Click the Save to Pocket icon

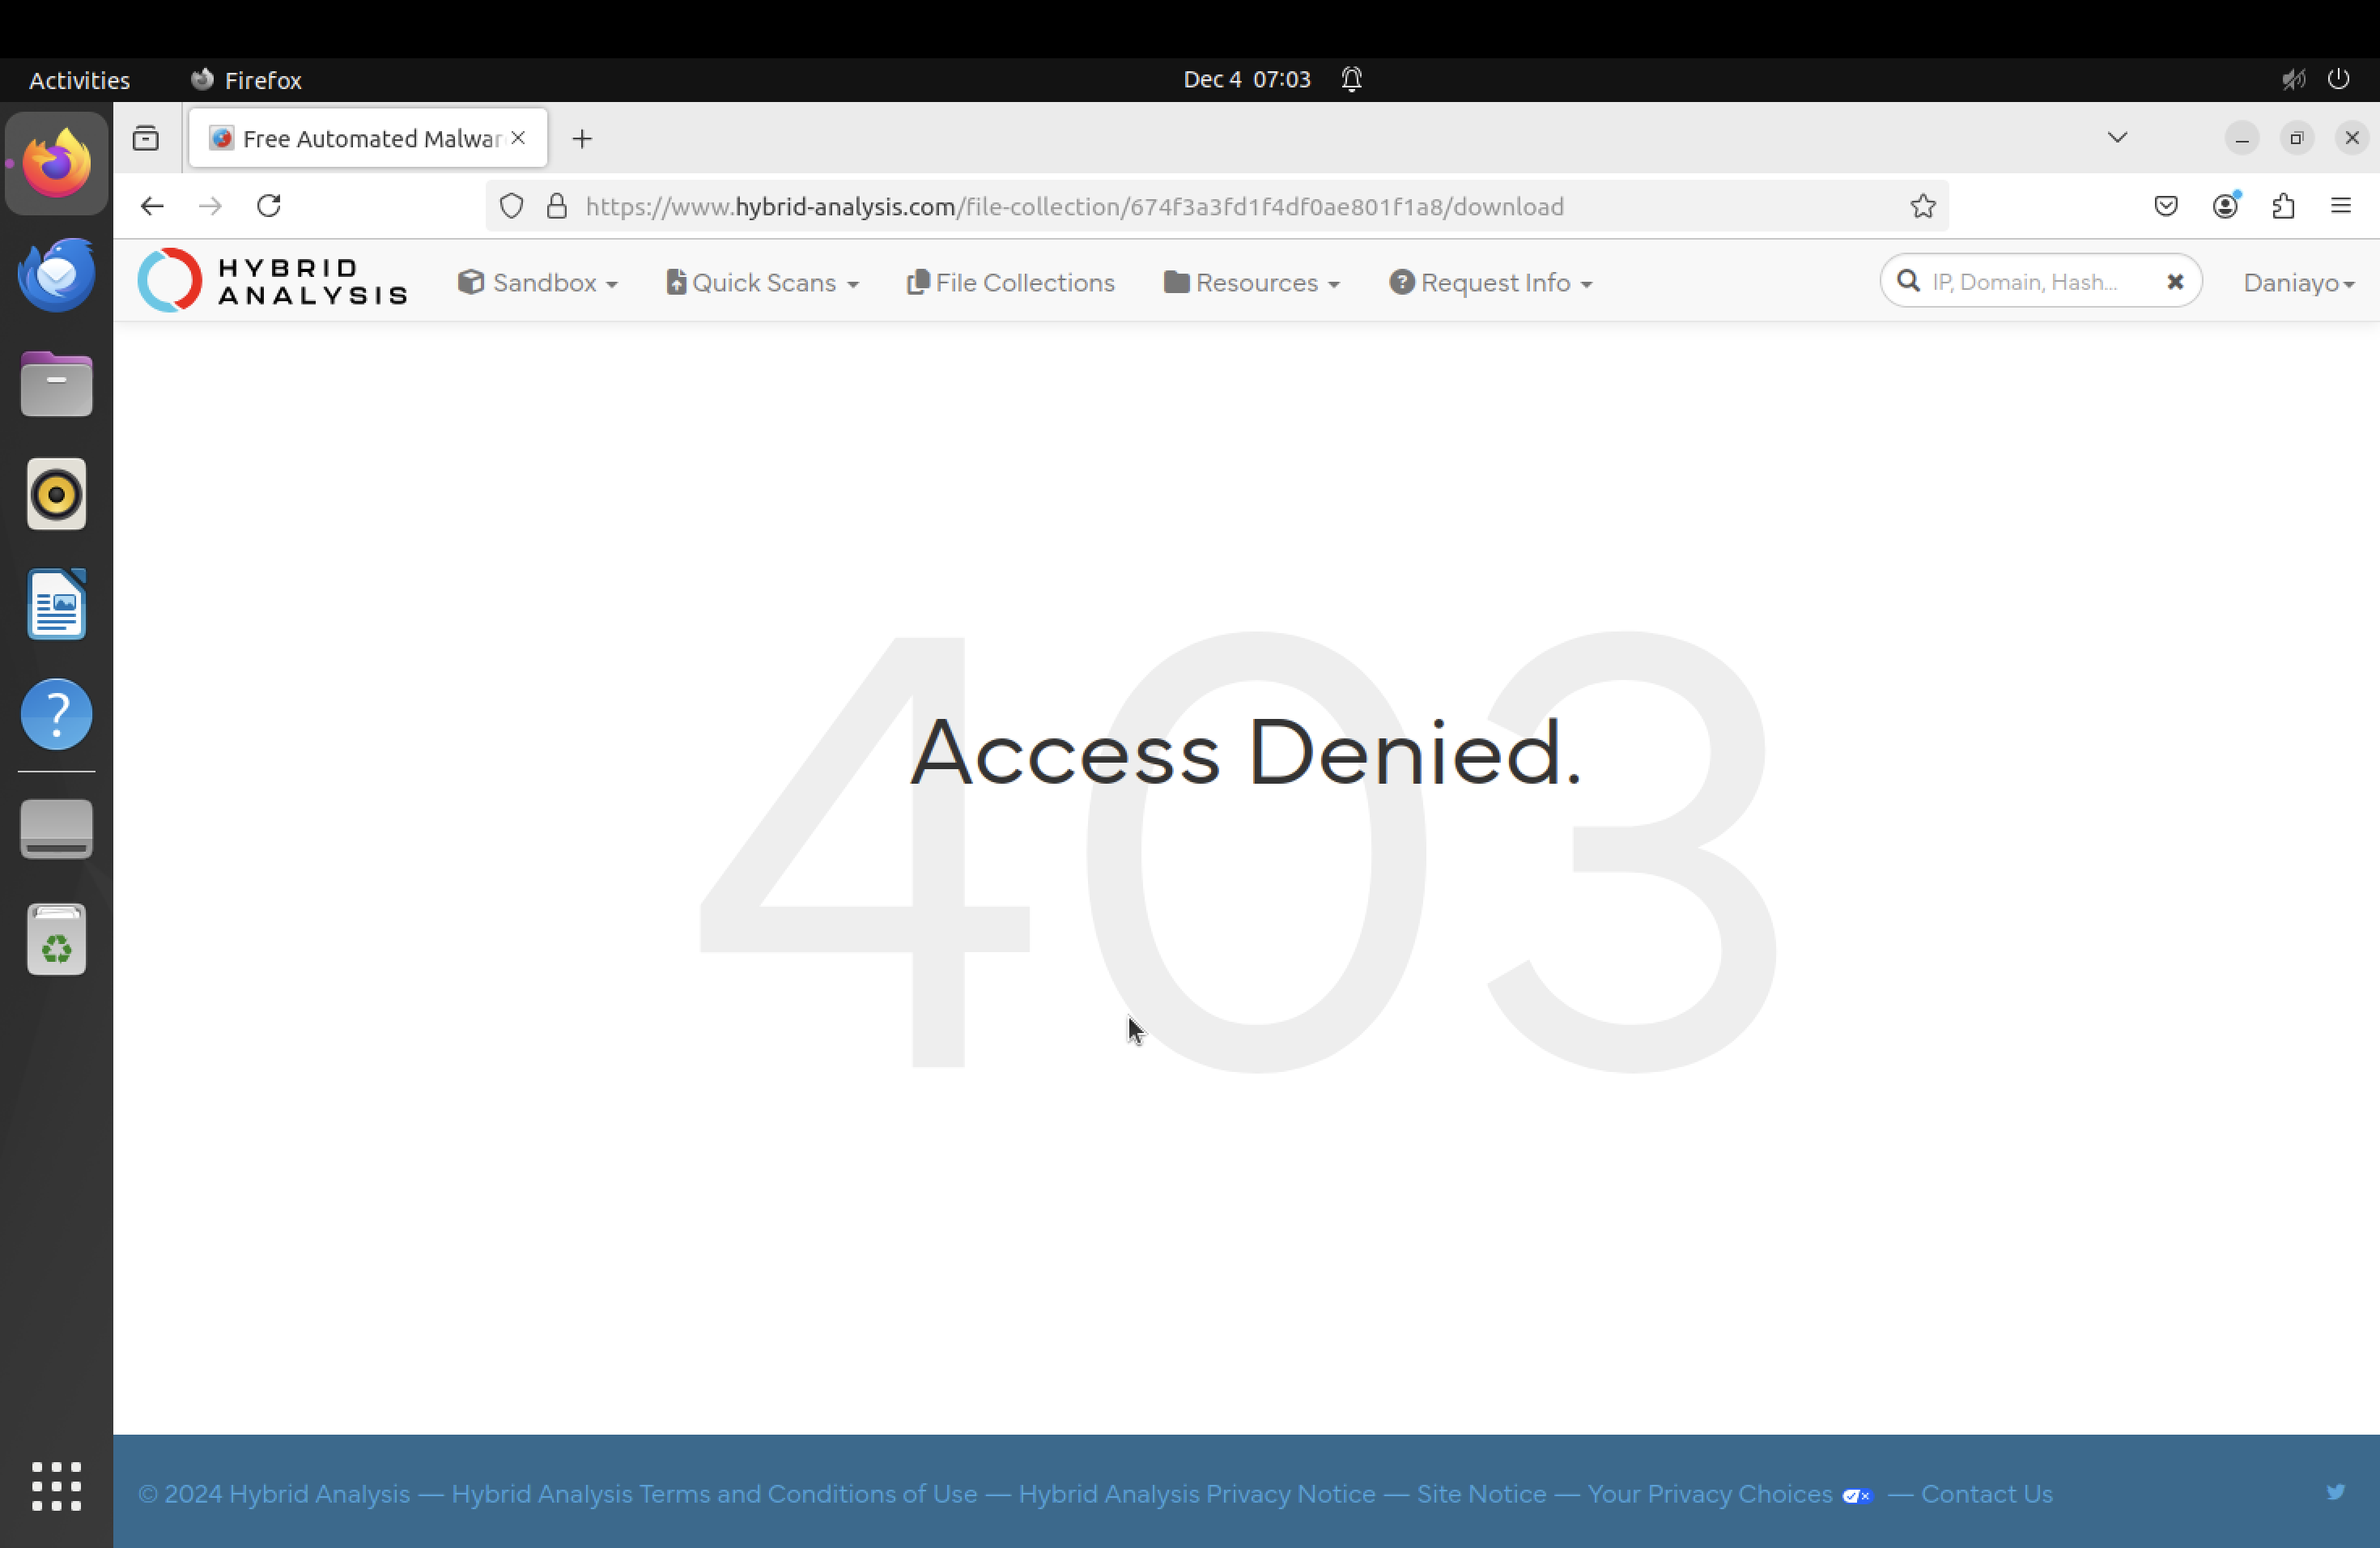point(2165,206)
